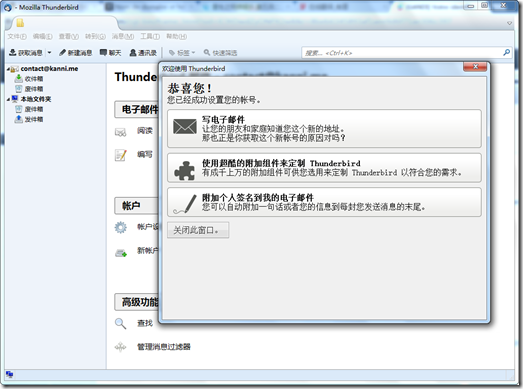Click the 写电子邮件 card in the welcome dialog
This screenshot has width=523, height=389.
pyautogui.click(x=324, y=128)
